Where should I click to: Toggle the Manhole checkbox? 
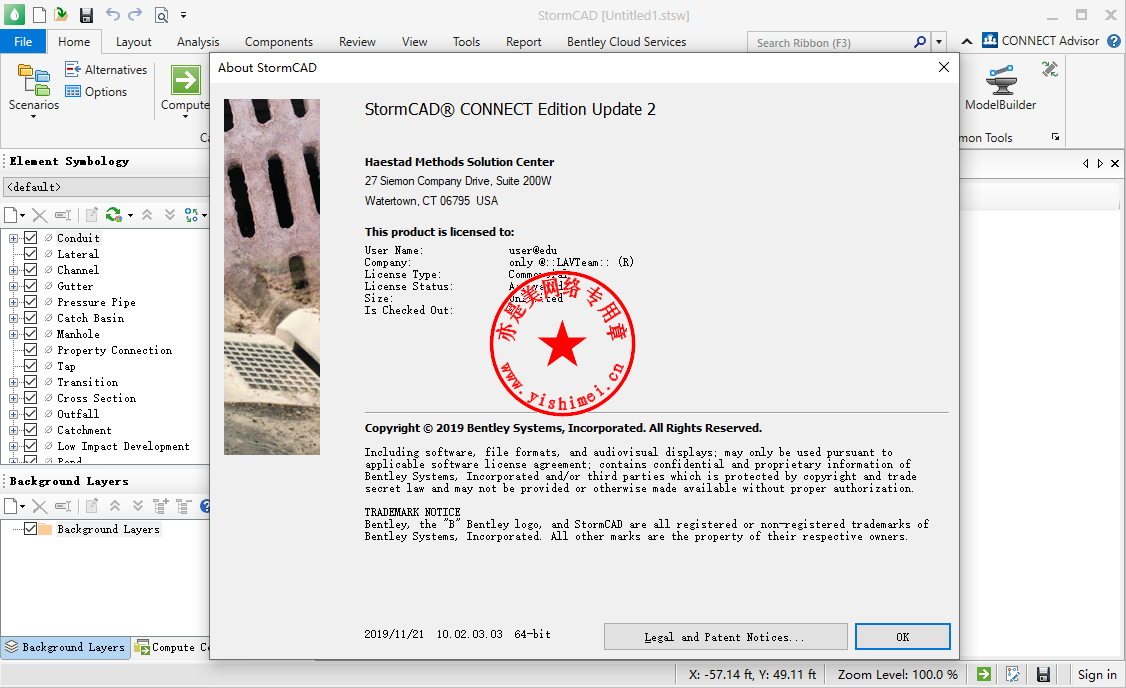pyautogui.click(x=30, y=334)
